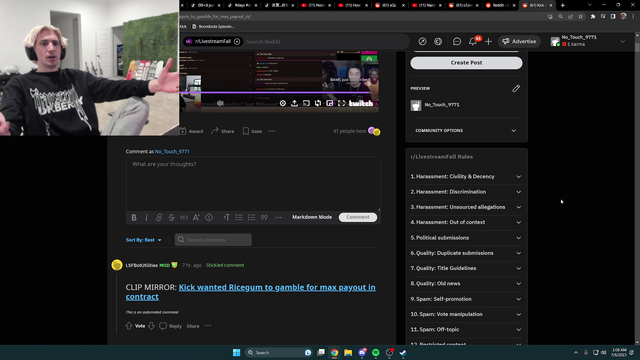
Task: Open Reddit notifications bell
Action: (x=473, y=41)
